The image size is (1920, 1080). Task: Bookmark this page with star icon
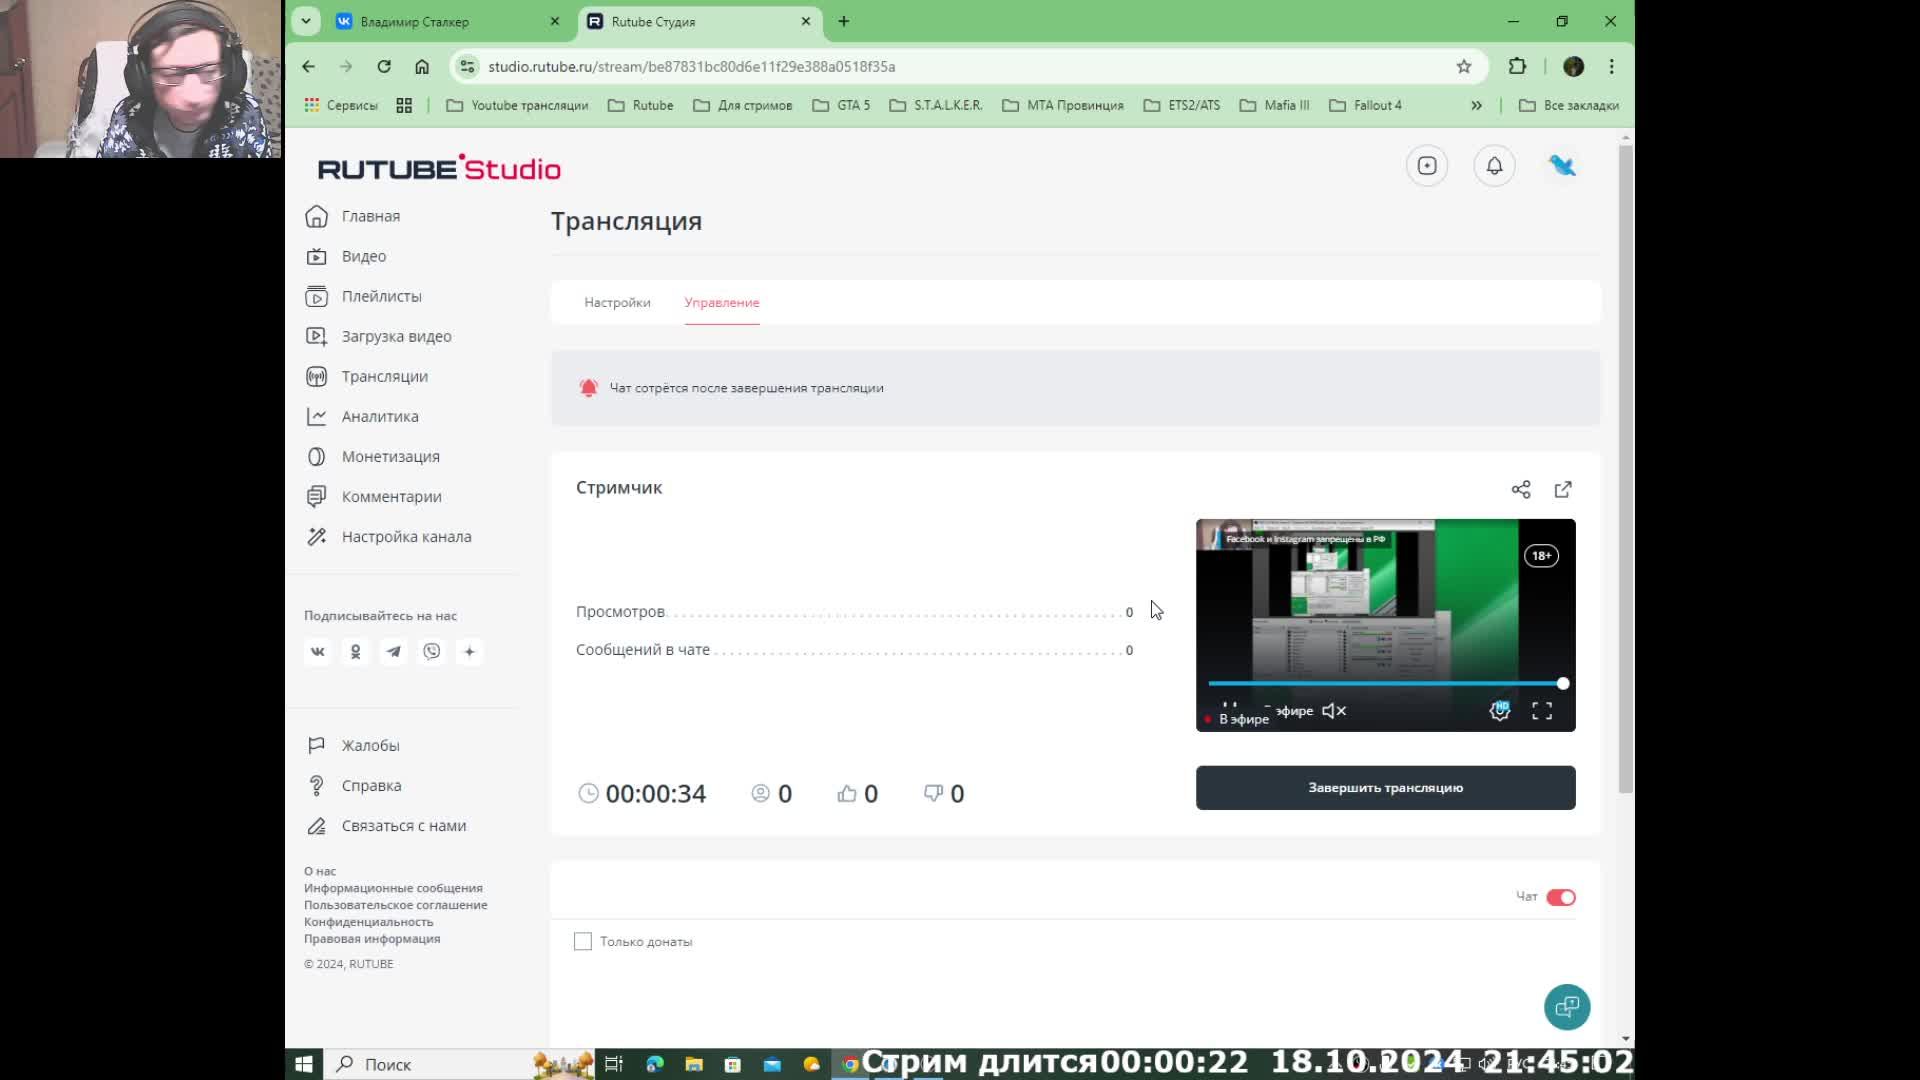1464,66
